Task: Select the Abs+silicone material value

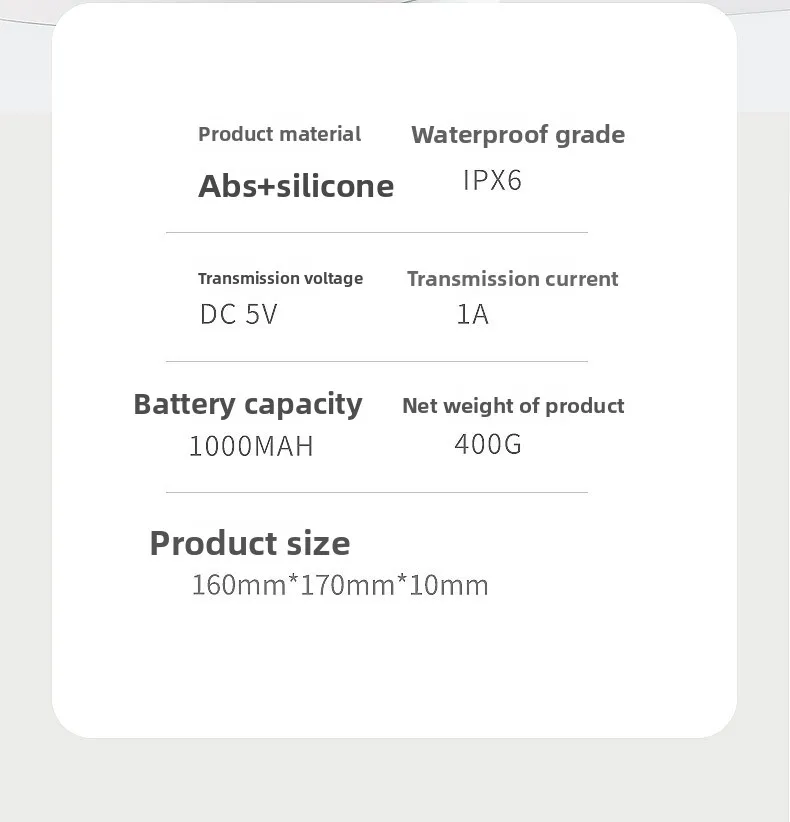Action: coord(296,186)
